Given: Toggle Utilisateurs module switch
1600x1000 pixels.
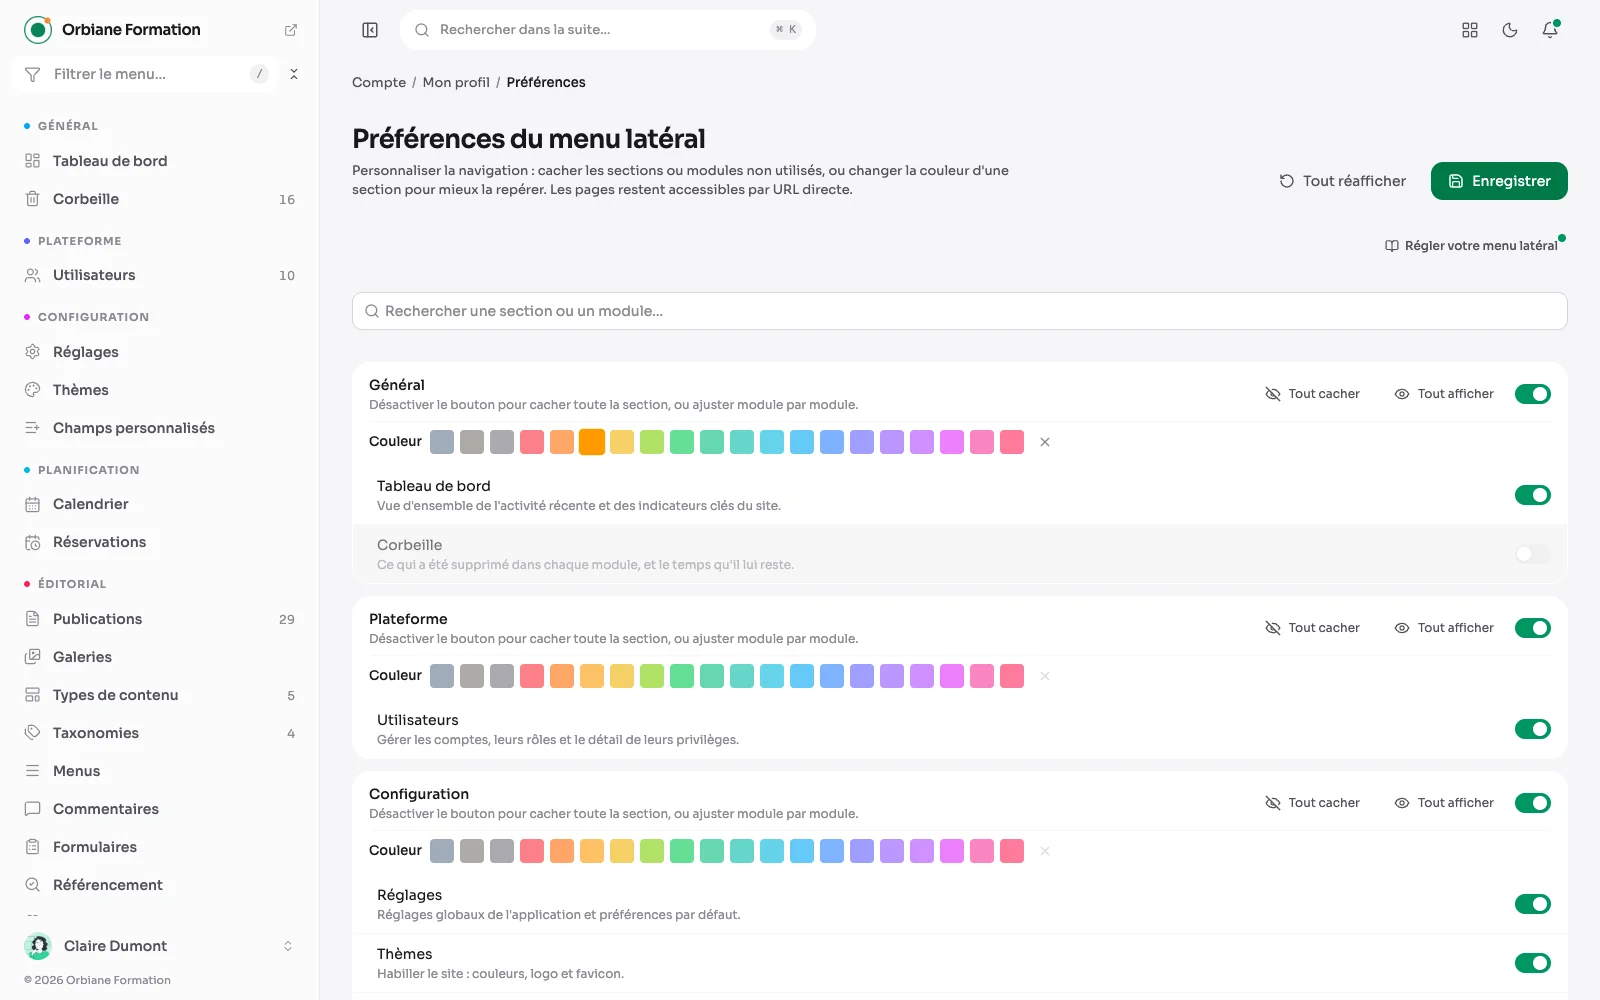Looking at the screenshot, I should tap(1532, 729).
